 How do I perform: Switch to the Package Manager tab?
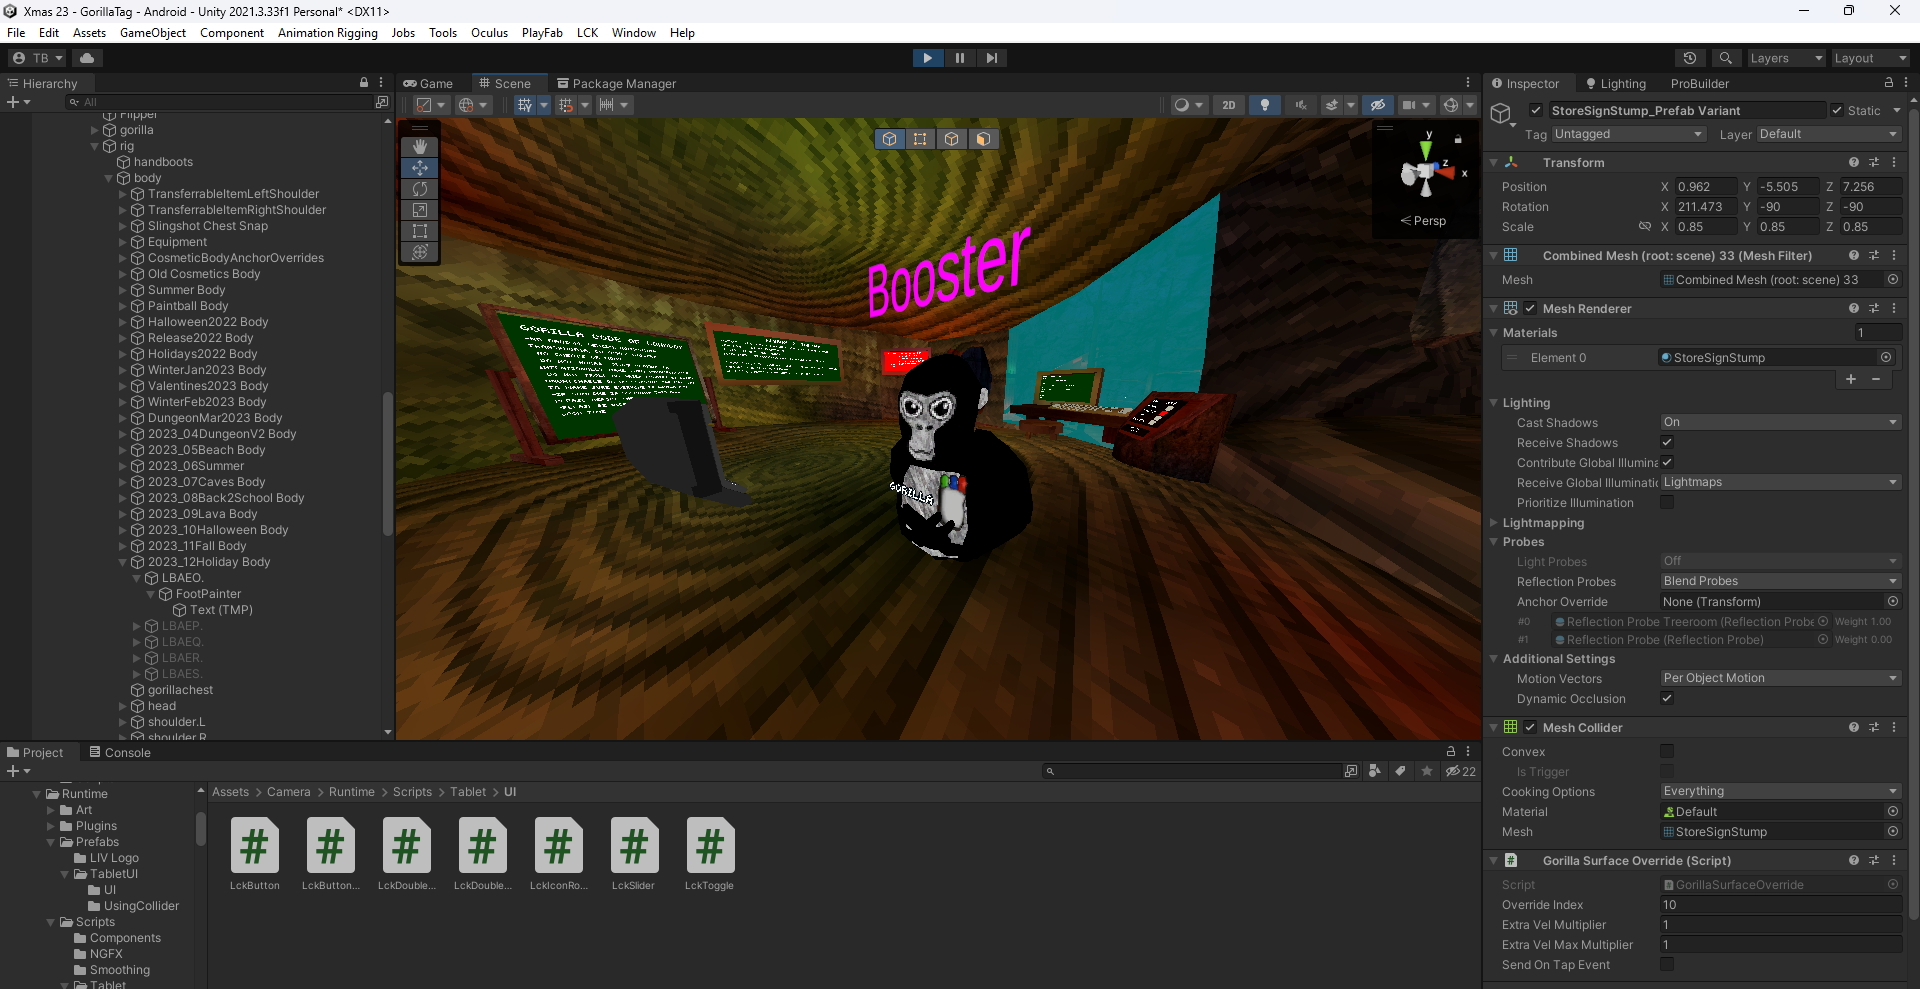point(617,83)
